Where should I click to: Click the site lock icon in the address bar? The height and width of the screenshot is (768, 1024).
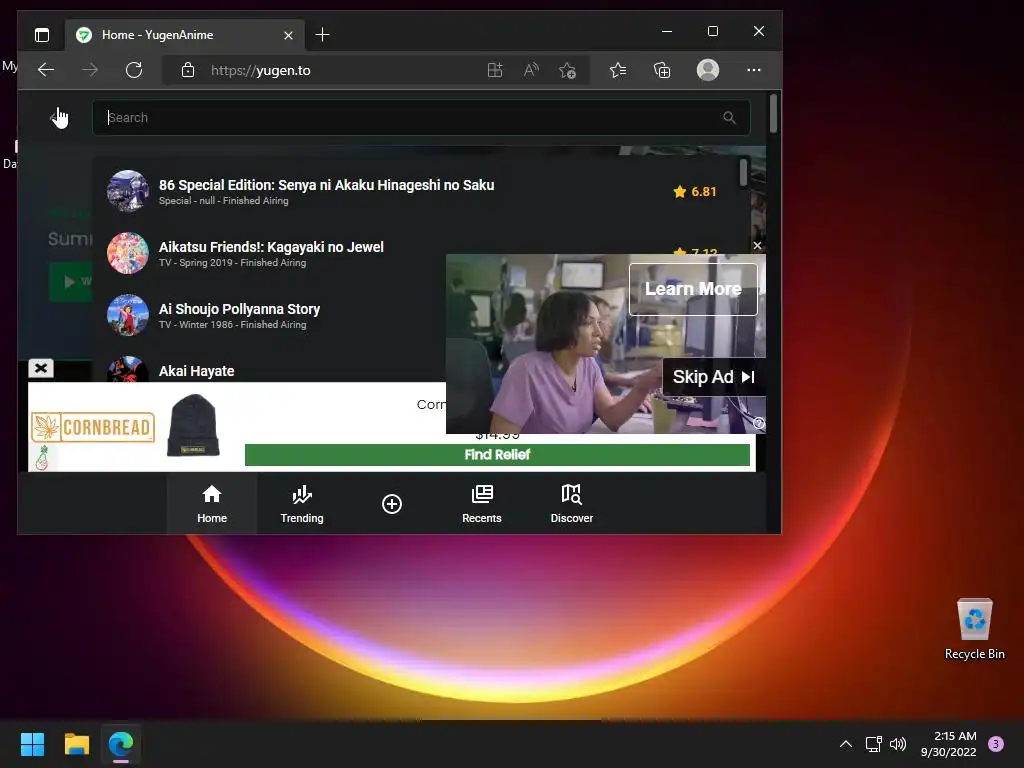[x=188, y=70]
